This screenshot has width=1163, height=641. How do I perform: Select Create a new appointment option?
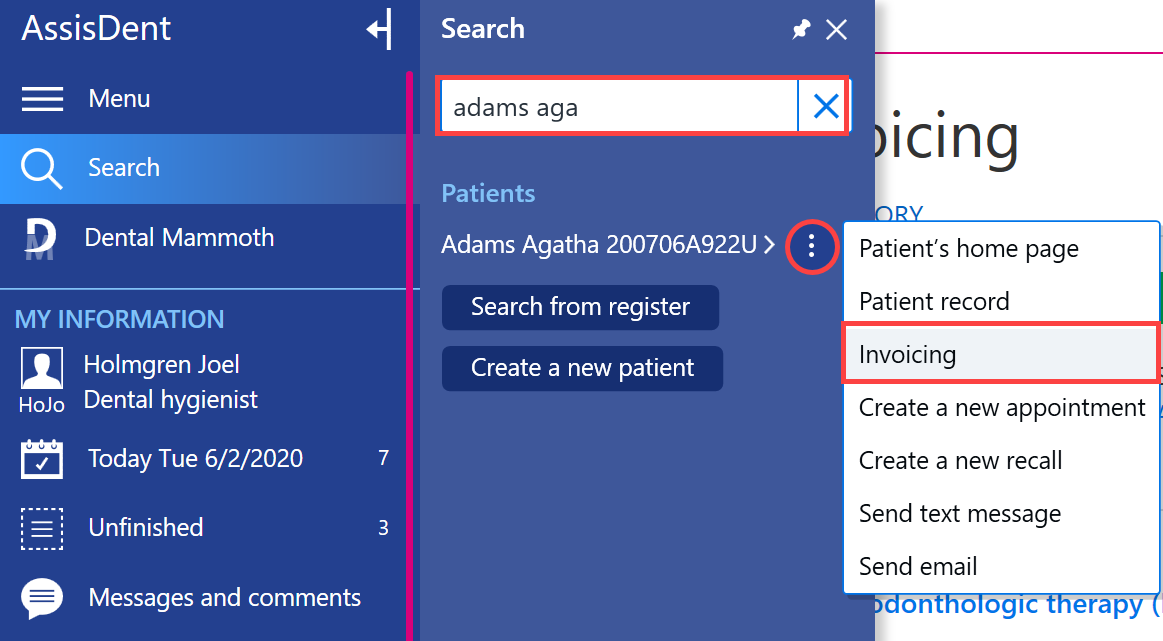pyautogui.click(x=1001, y=407)
